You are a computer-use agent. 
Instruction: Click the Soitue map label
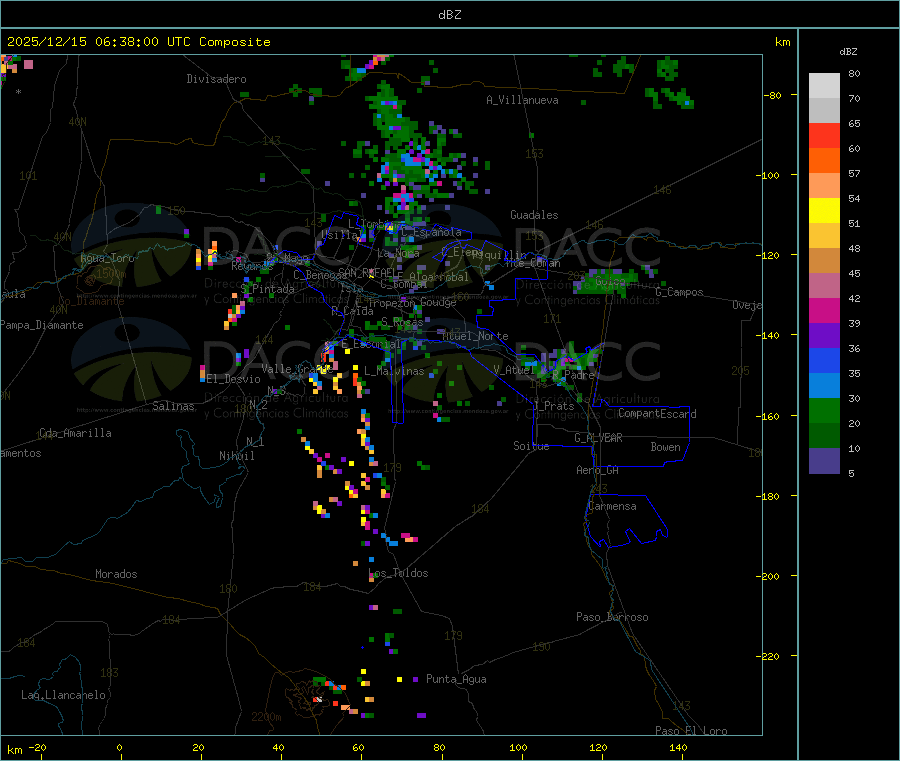pos(532,446)
